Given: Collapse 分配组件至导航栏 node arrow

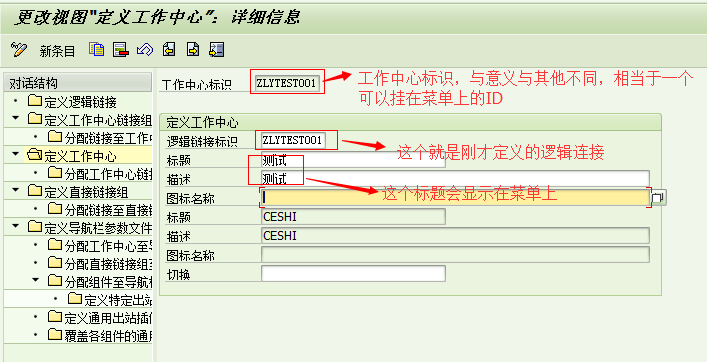Looking at the screenshot, I should (36, 280).
